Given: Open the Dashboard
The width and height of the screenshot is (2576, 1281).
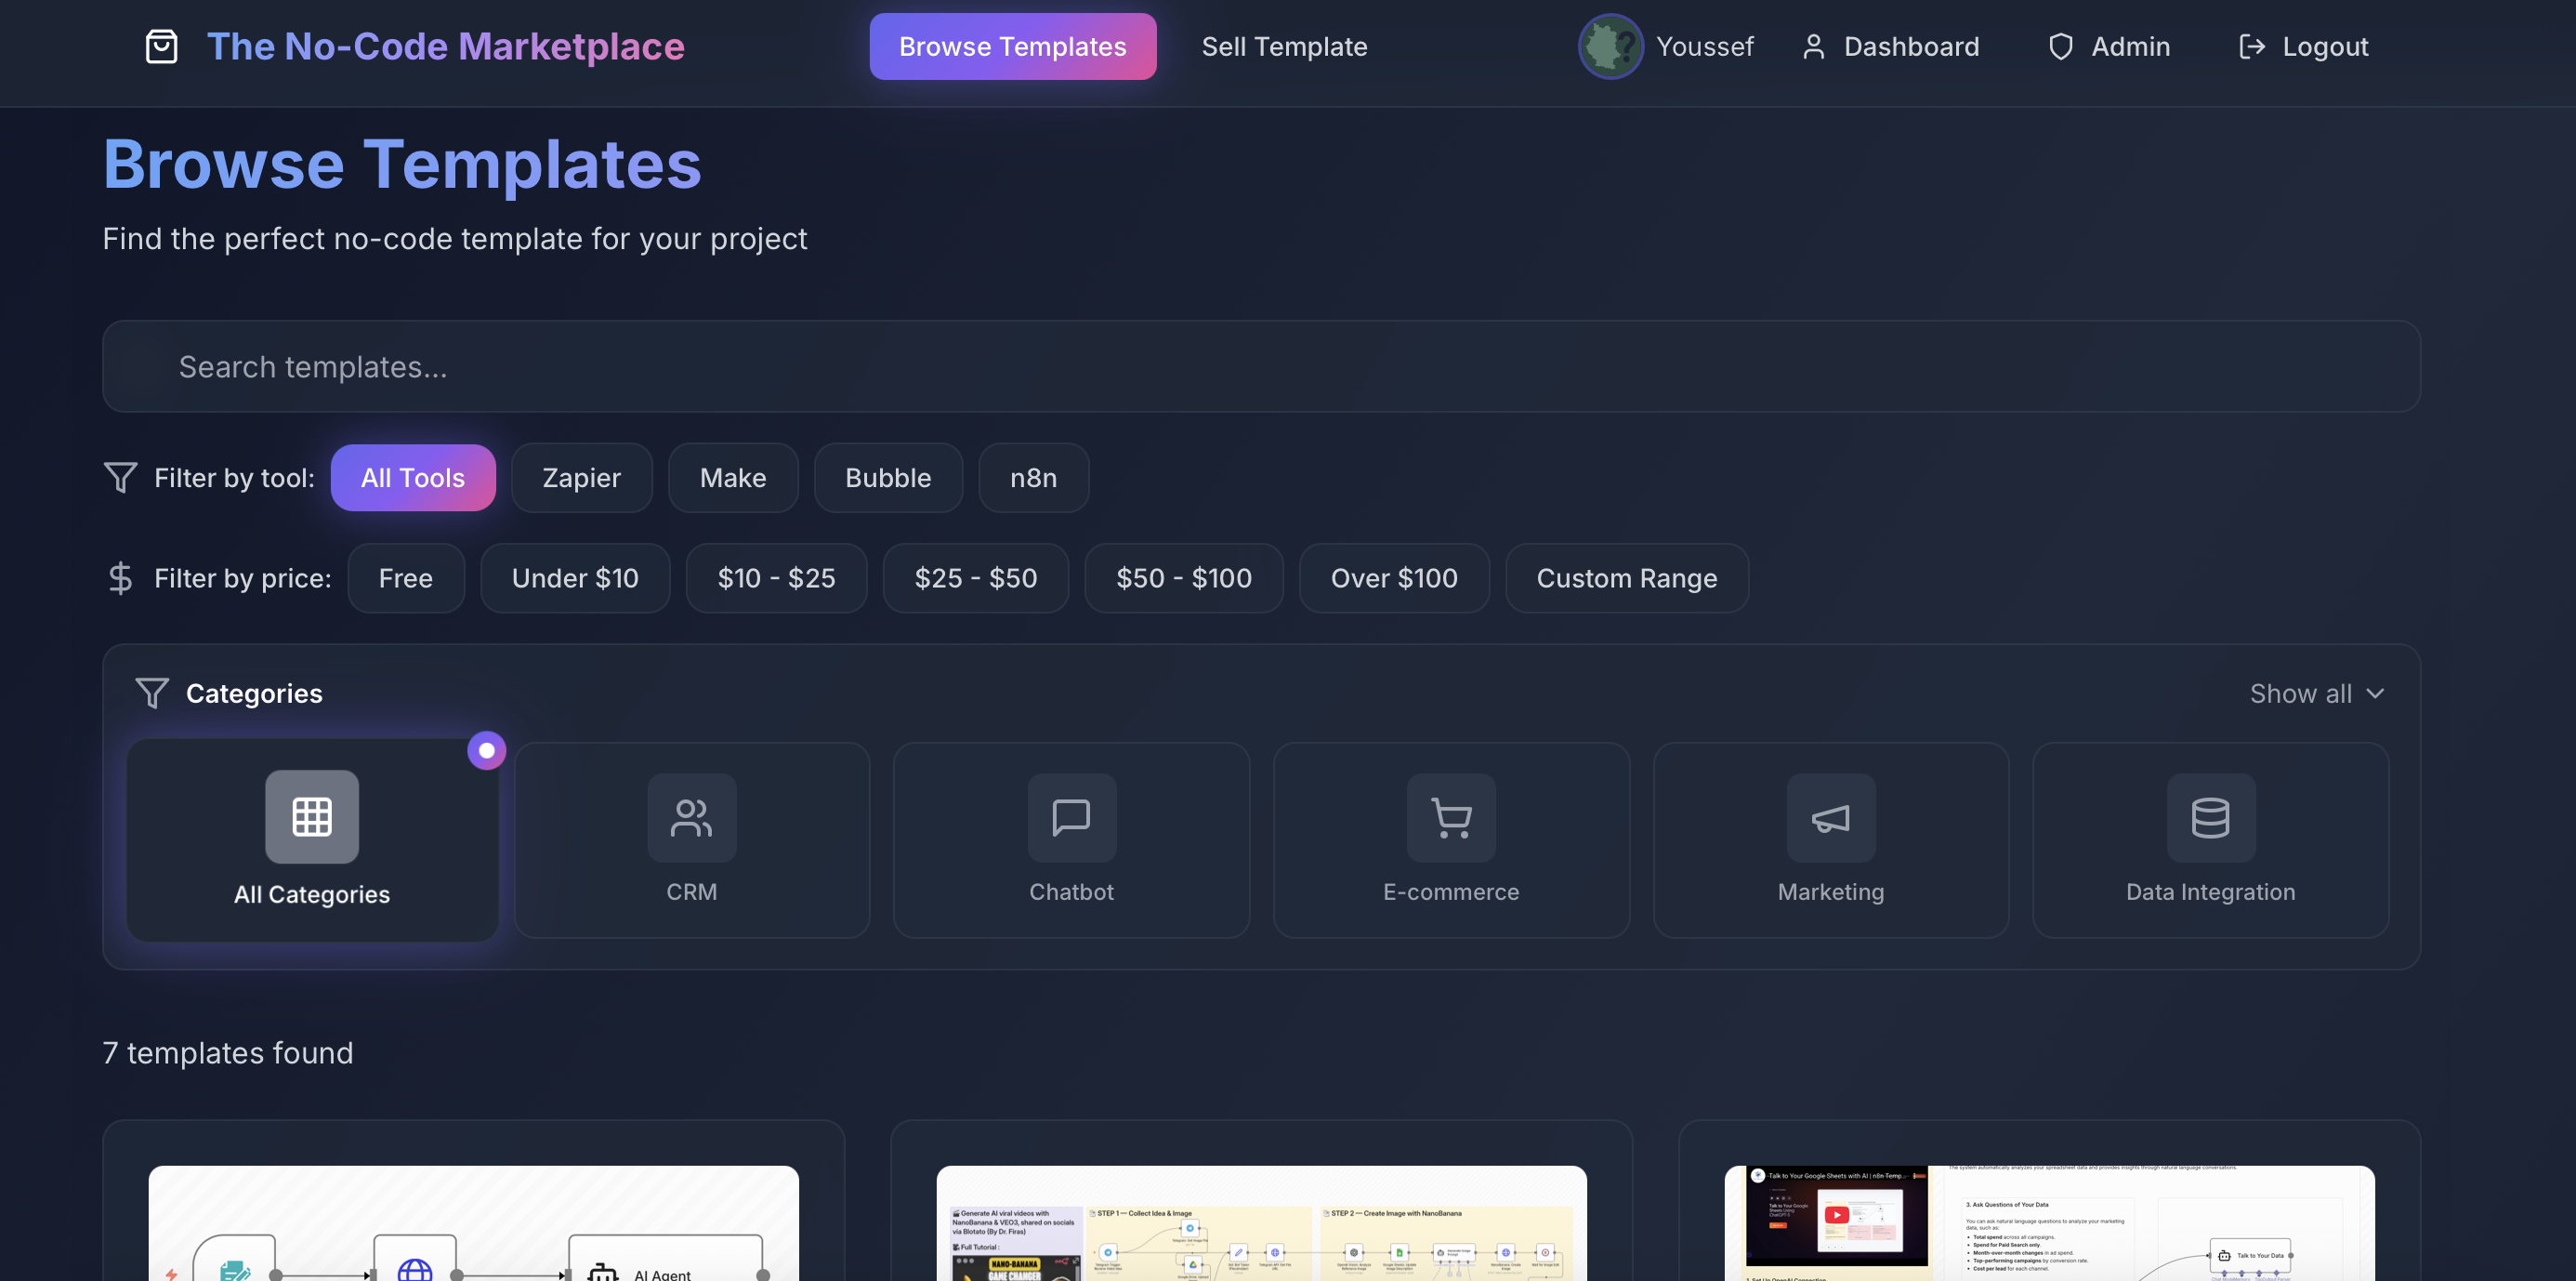Looking at the screenshot, I should point(1890,46).
